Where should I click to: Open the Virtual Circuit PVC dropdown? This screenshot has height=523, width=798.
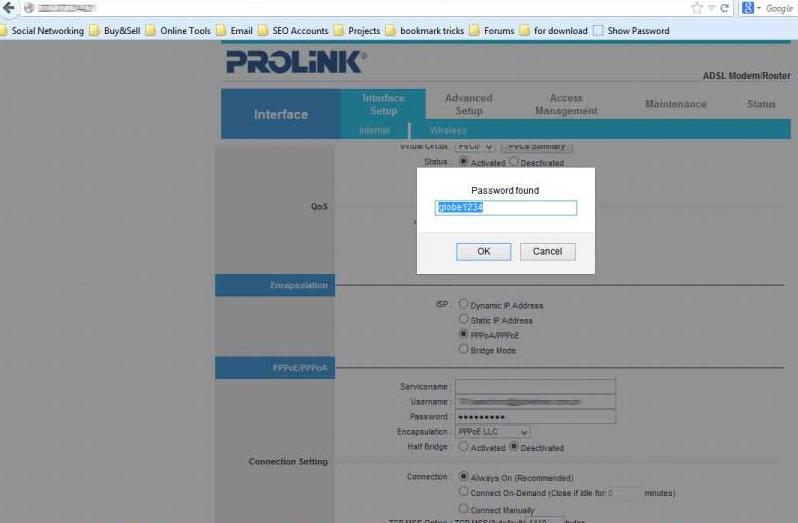point(474,147)
